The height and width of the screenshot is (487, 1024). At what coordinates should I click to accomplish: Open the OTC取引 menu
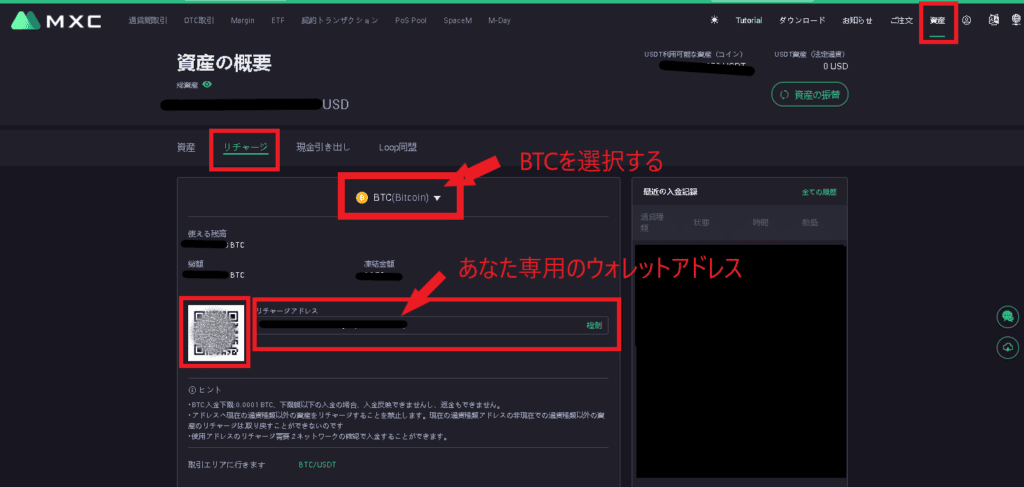pyautogui.click(x=199, y=20)
